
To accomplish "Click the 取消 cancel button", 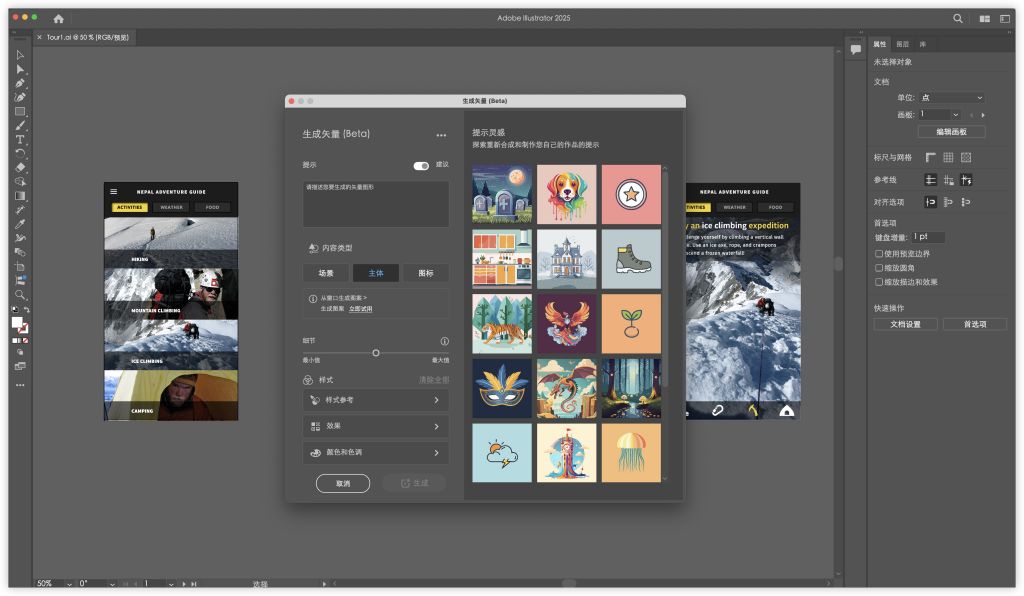I will coord(343,483).
